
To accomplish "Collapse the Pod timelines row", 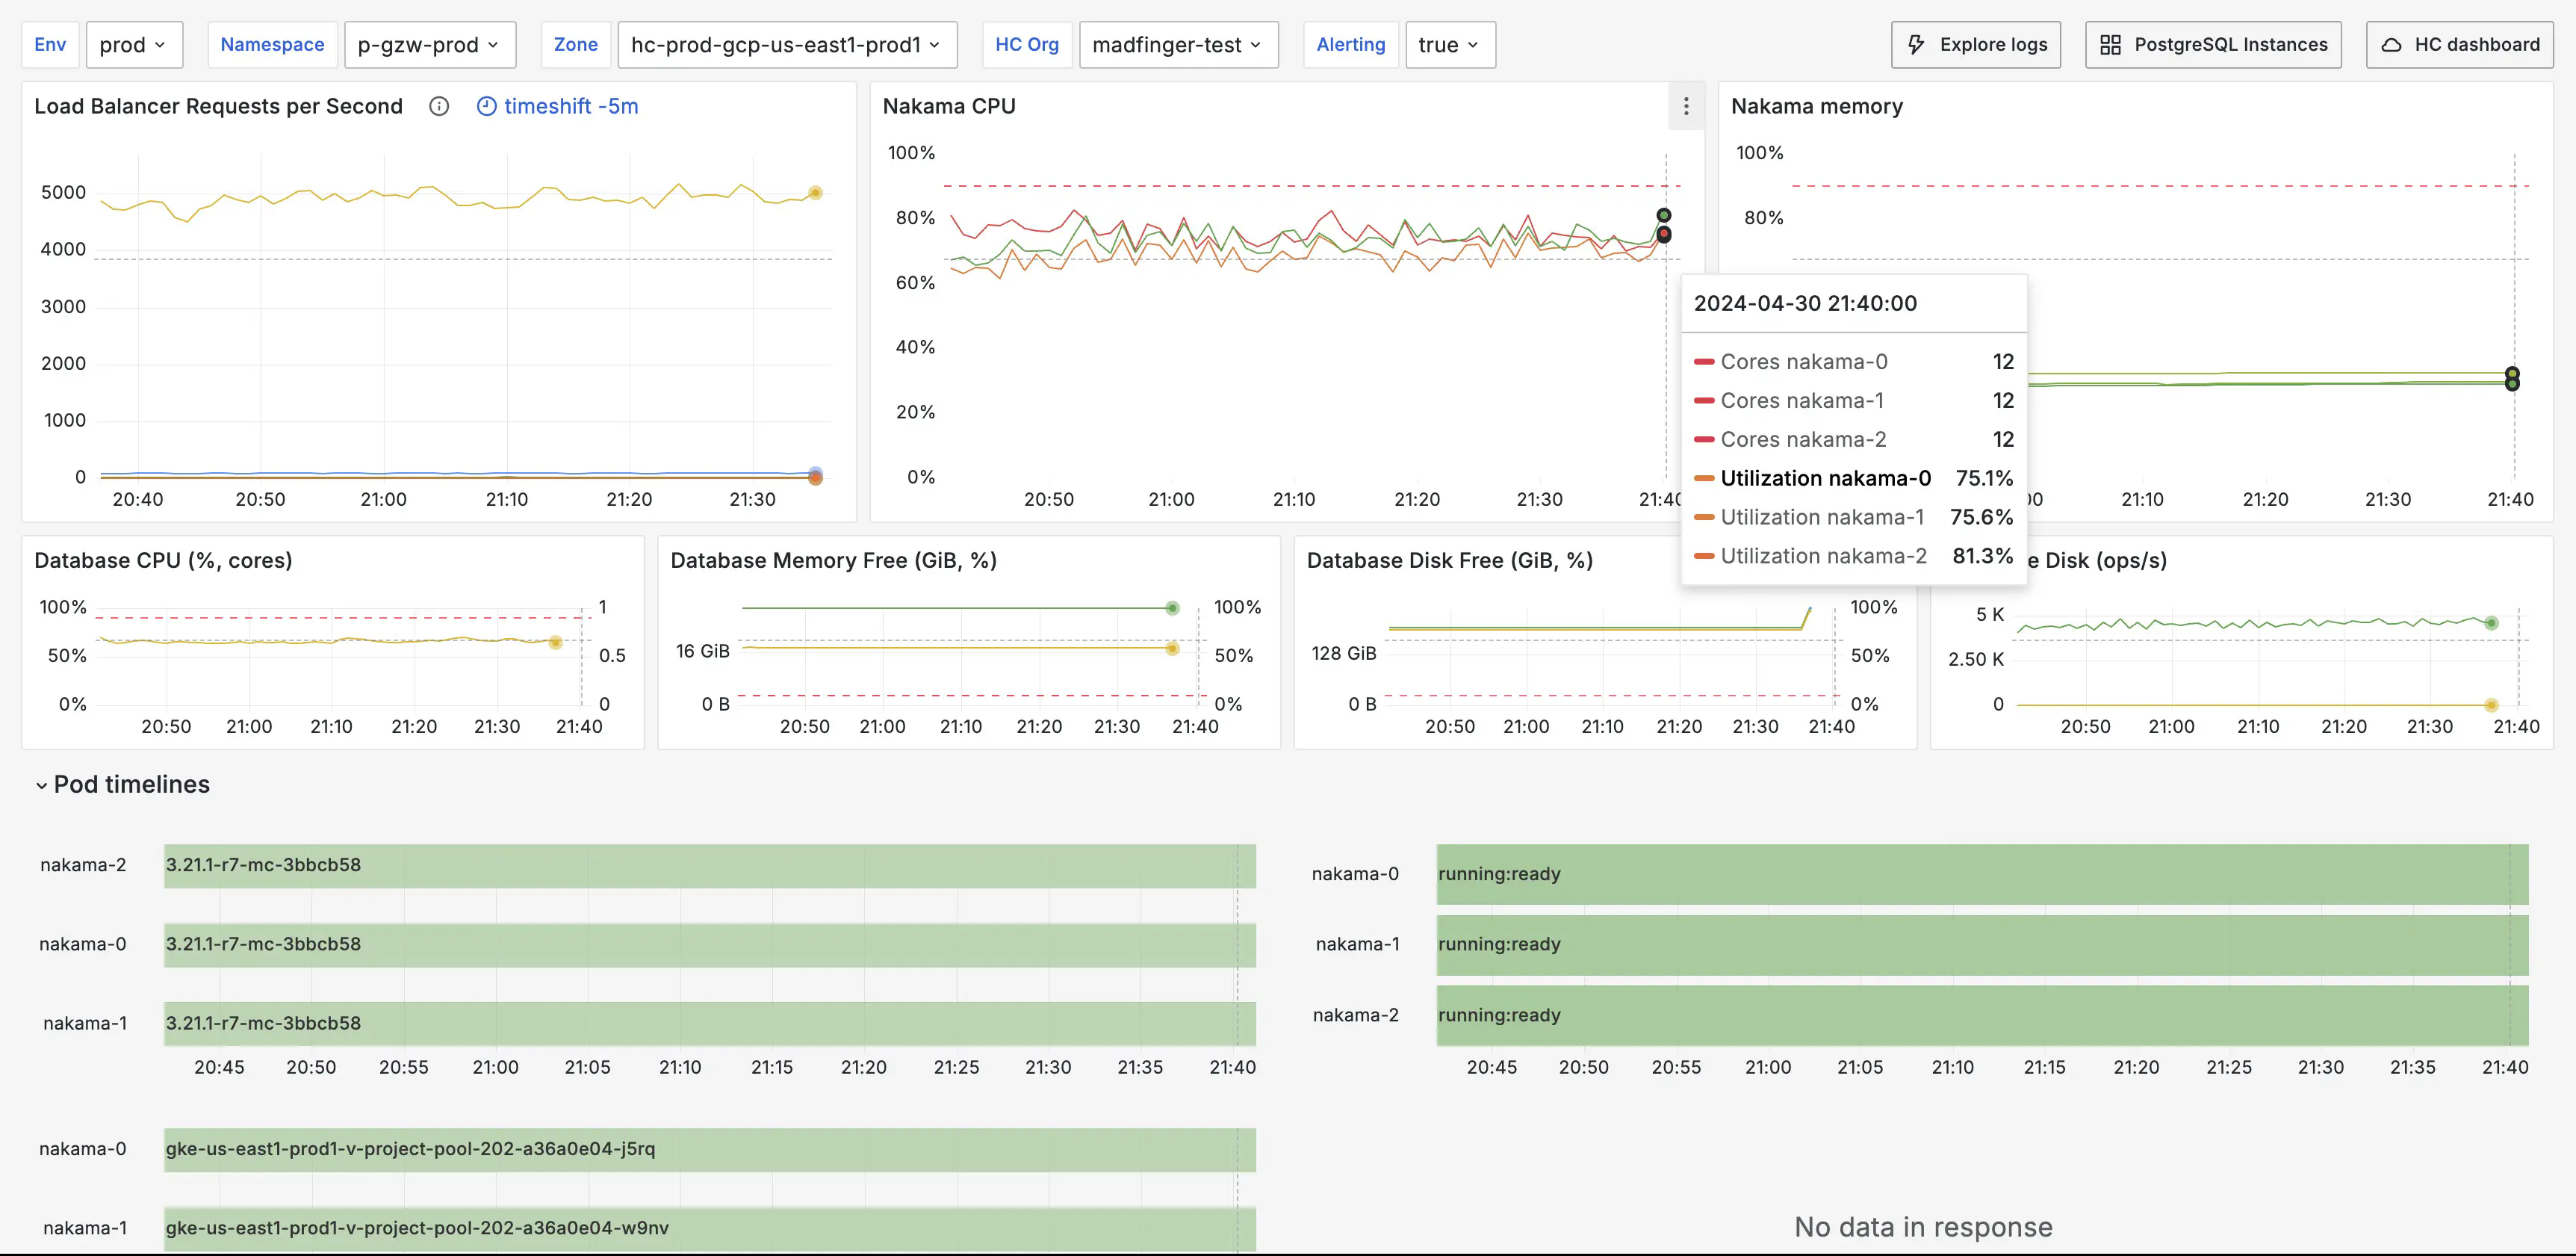I will coord(41,785).
